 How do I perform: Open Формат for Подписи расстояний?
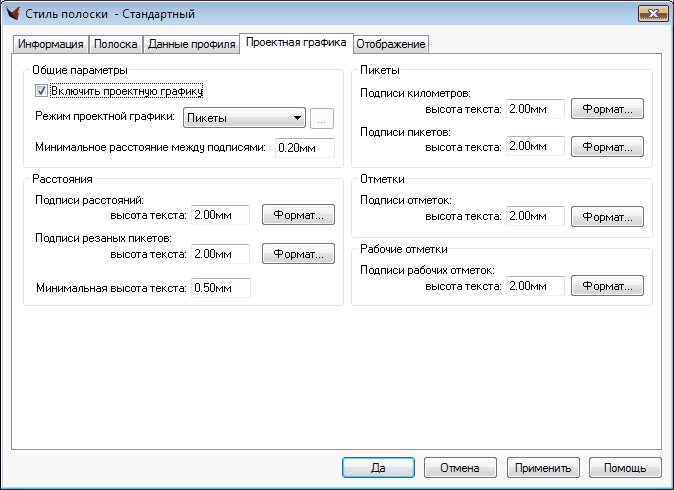tap(298, 215)
